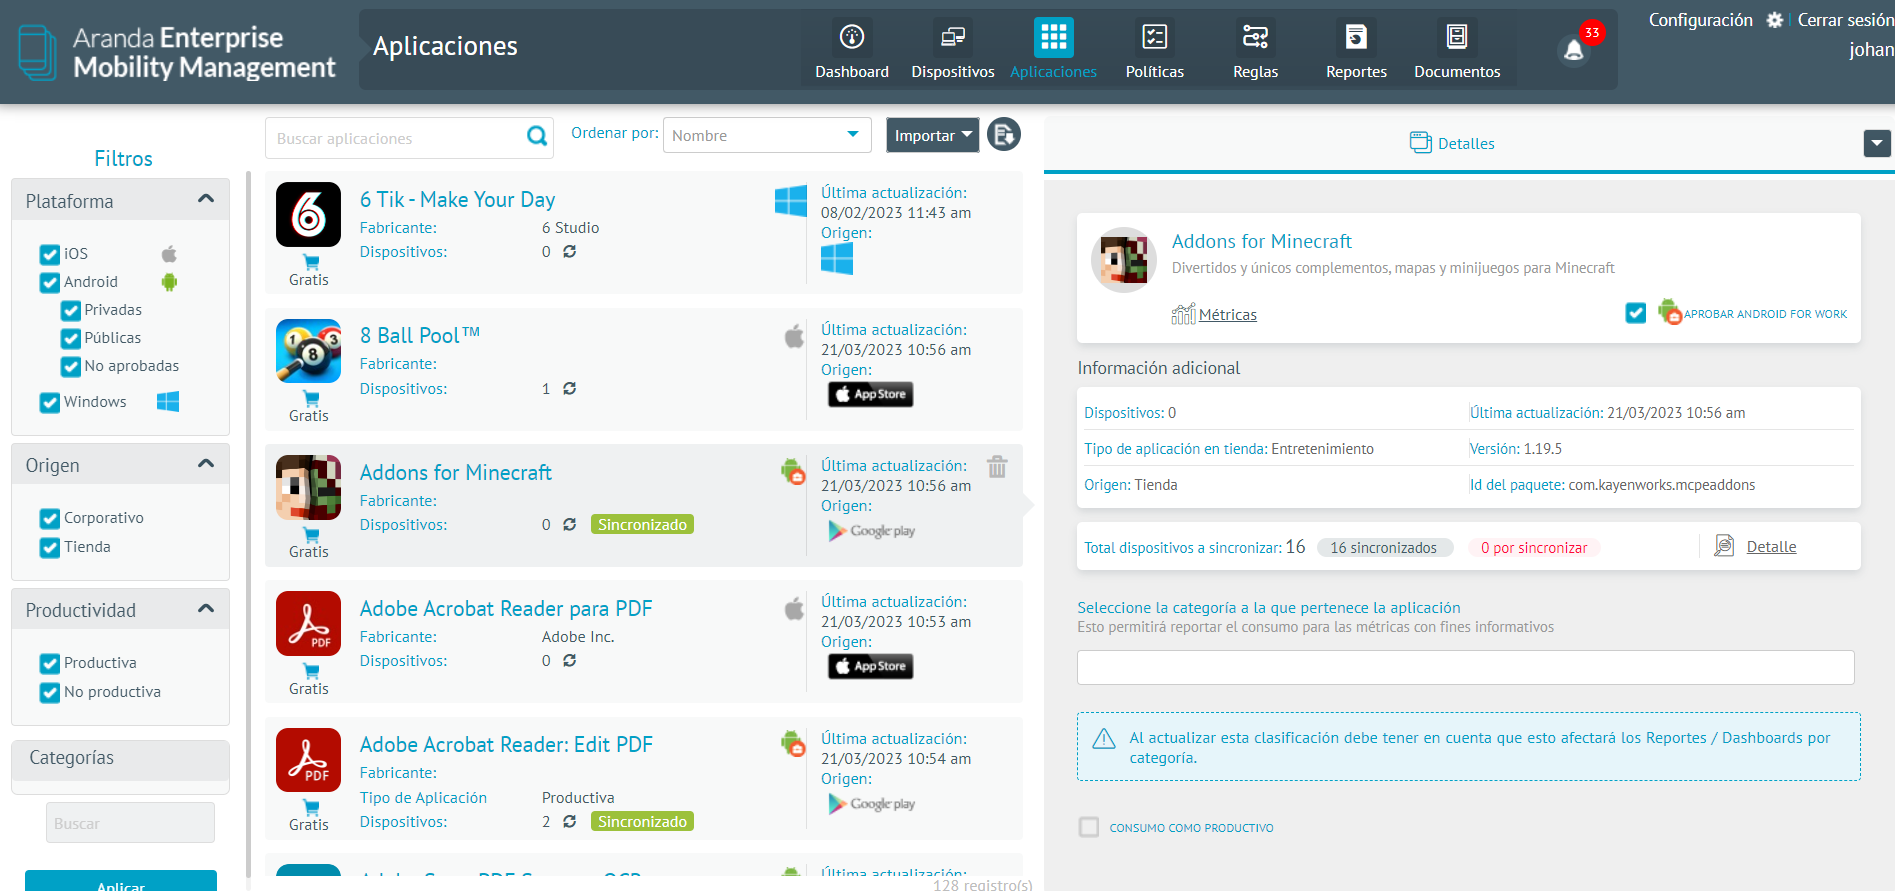Image resolution: width=1895 pixels, height=891 pixels.
Task: Click the export list icon next to Importar
Action: [x=1004, y=134]
